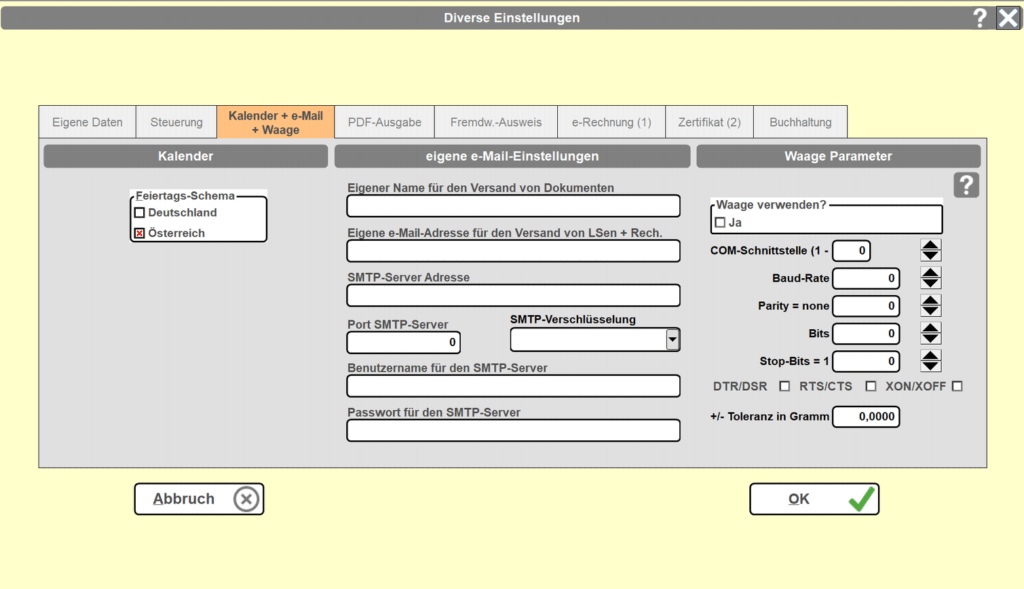The height and width of the screenshot is (589, 1024).
Task: Uncheck the Österreich holiday schema
Action: [x=140, y=233]
